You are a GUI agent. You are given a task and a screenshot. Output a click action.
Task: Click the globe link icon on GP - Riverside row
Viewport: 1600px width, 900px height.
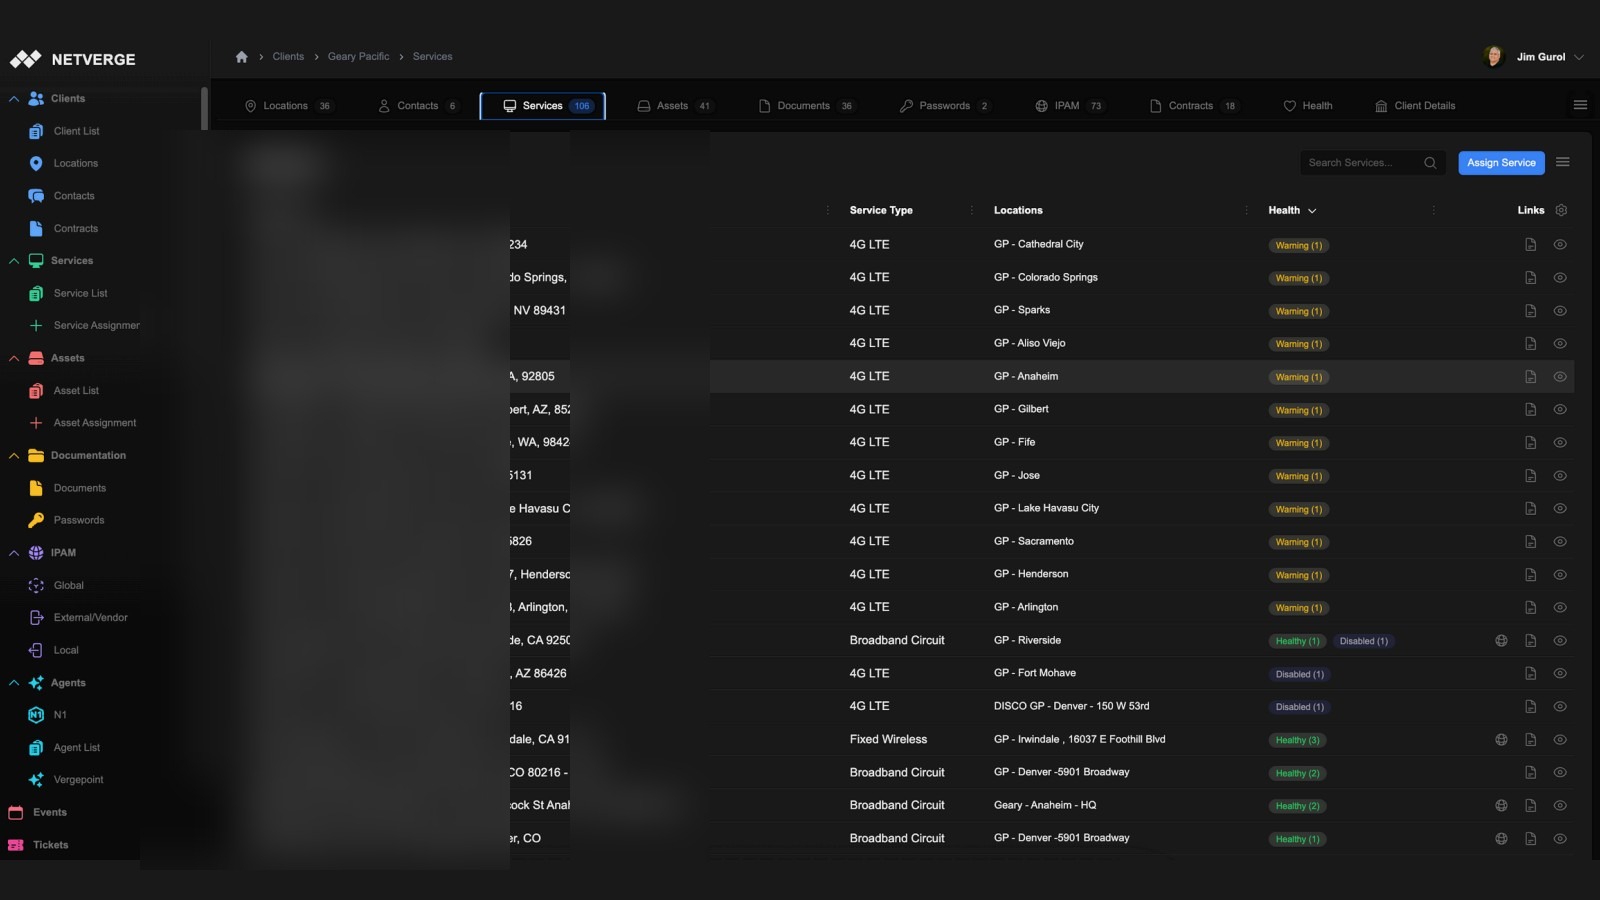tap(1501, 640)
